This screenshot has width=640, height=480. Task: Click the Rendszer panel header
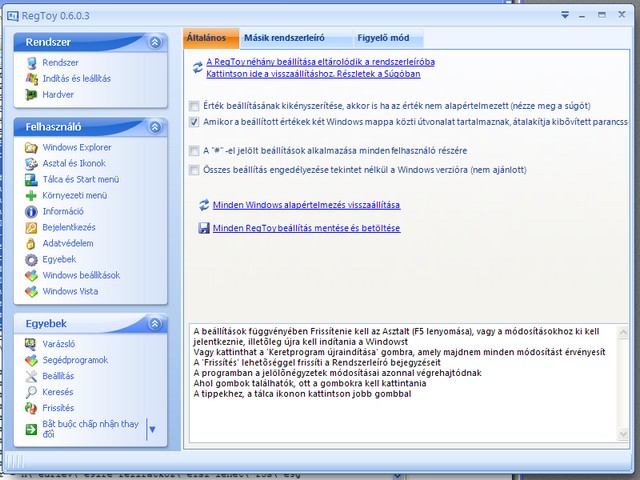pos(91,42)
